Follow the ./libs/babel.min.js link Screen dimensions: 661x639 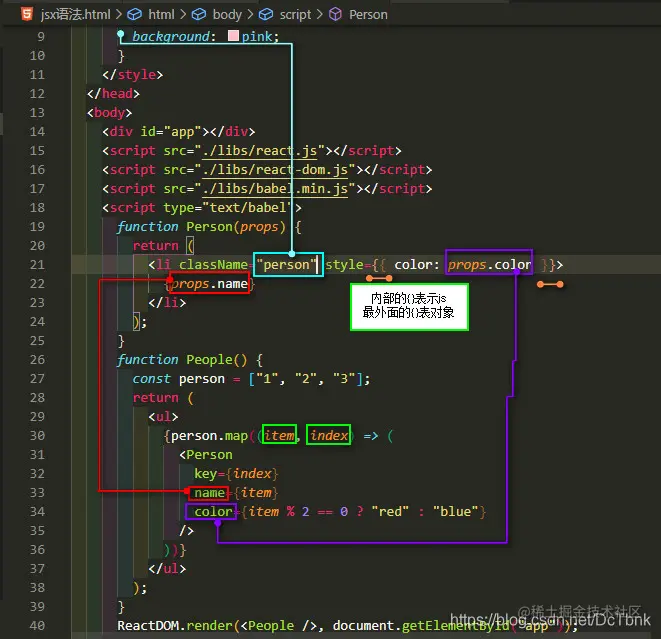[x=275, y=188]
